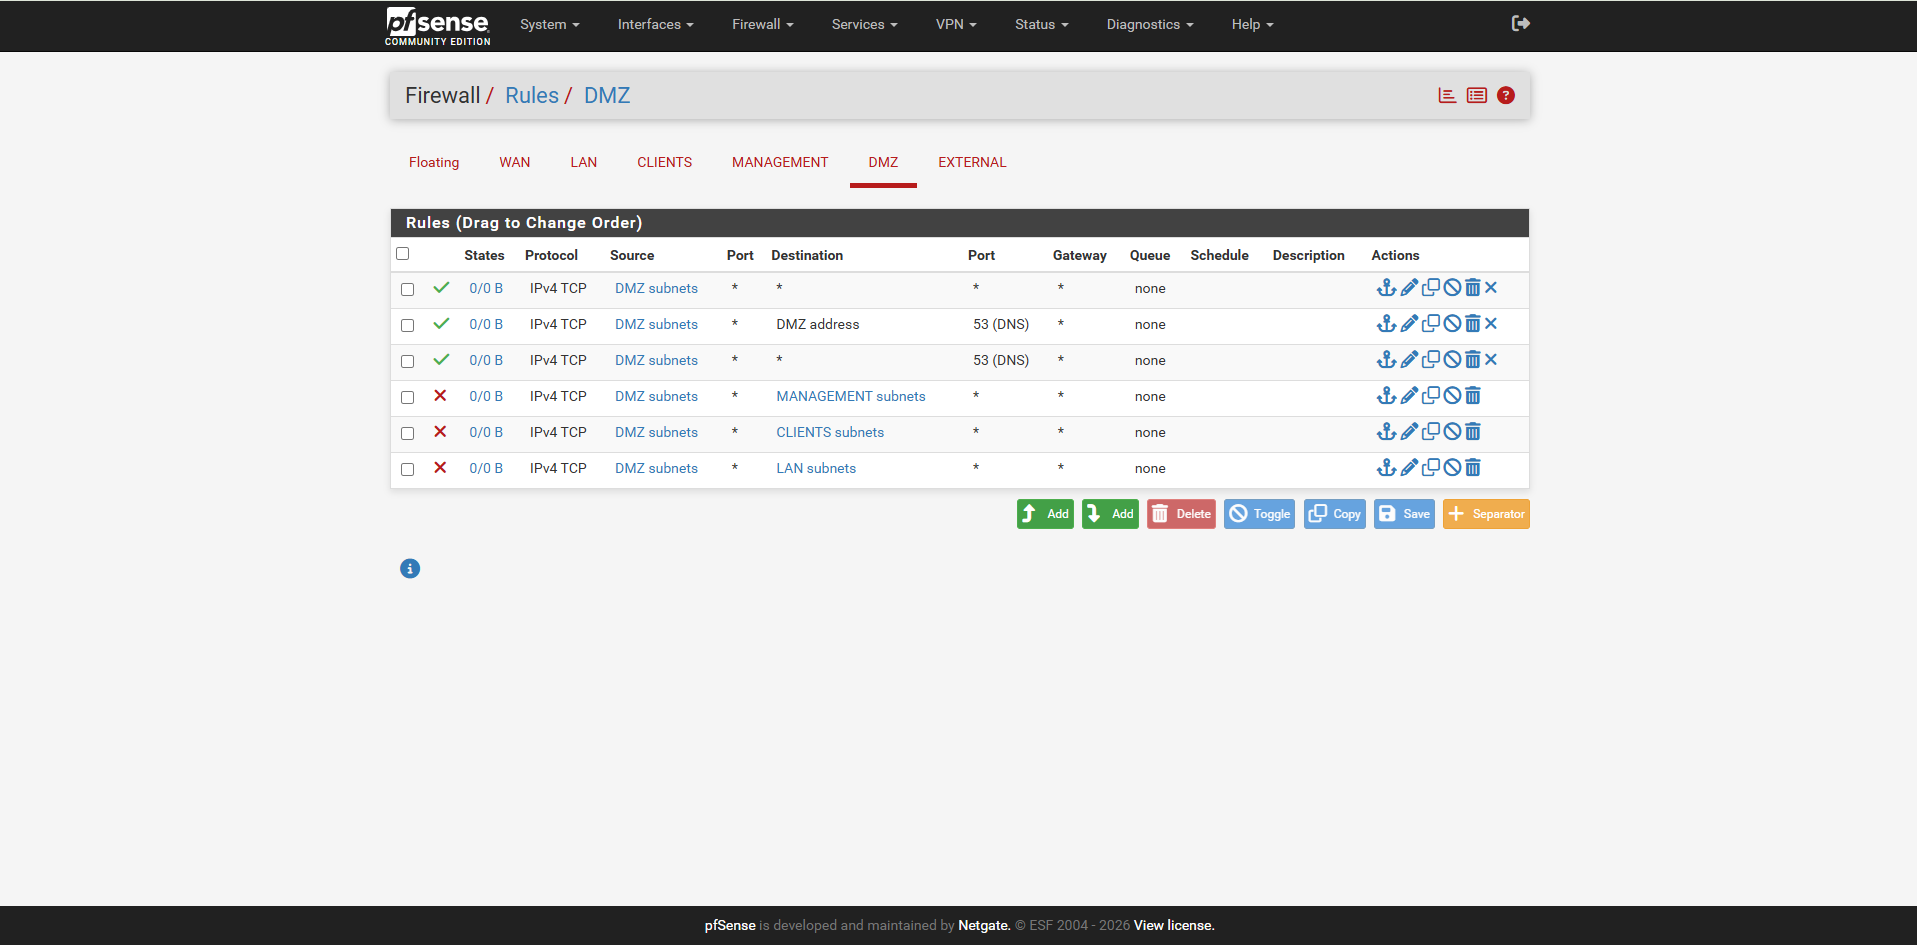
Task: Click the logout icon in top bar
Action: (1521, 24)
